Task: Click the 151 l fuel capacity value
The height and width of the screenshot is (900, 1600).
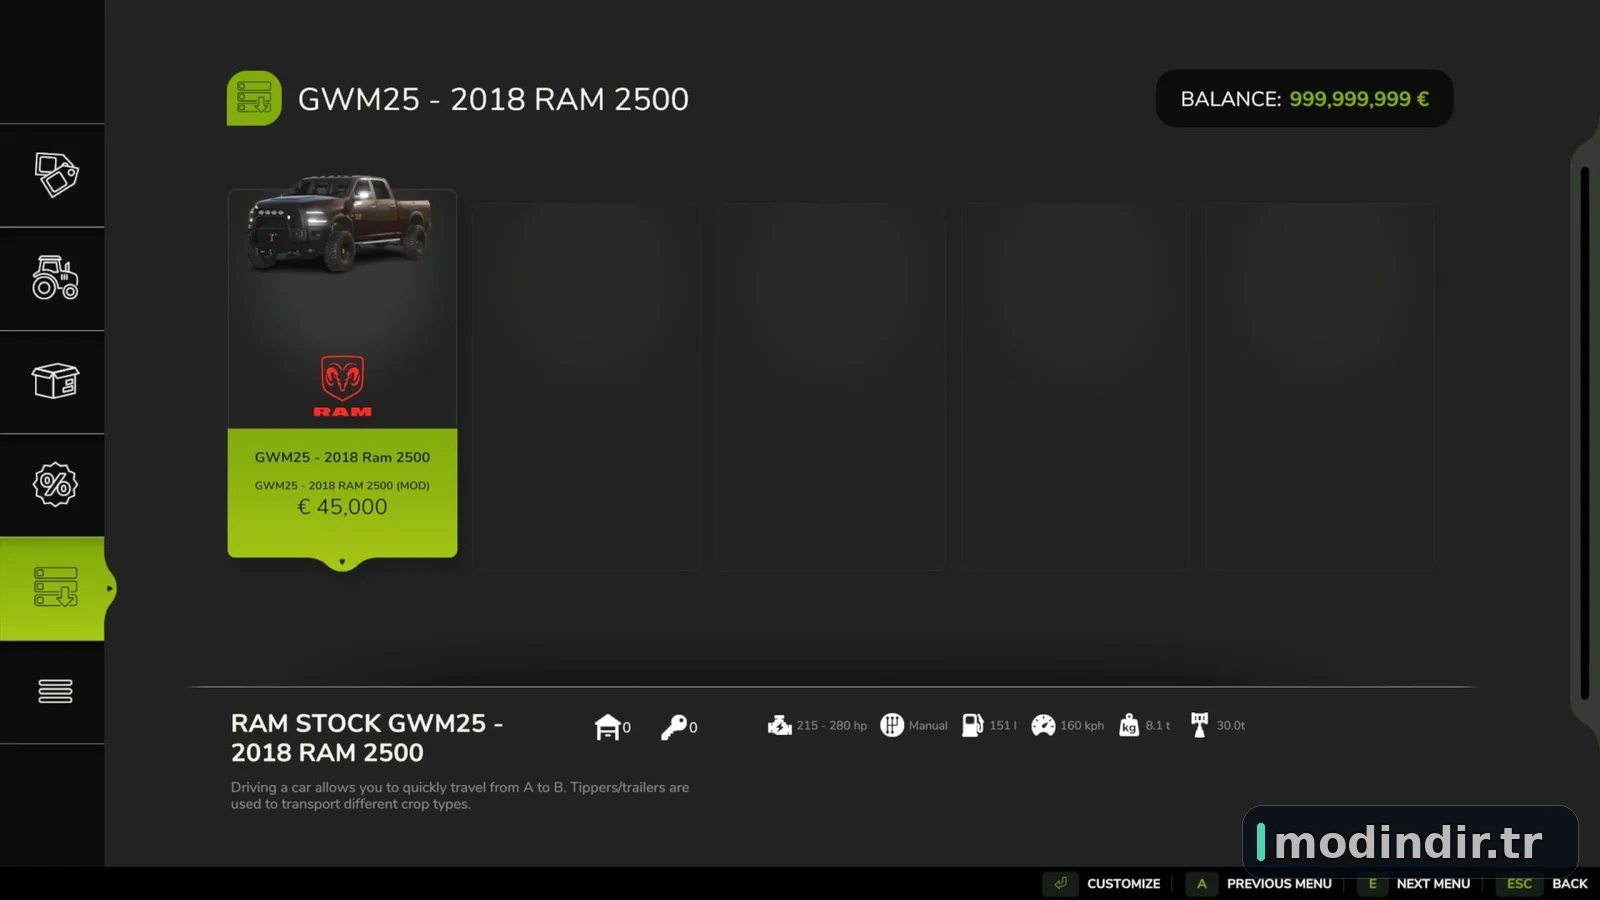Action: tap(1003, 726)
